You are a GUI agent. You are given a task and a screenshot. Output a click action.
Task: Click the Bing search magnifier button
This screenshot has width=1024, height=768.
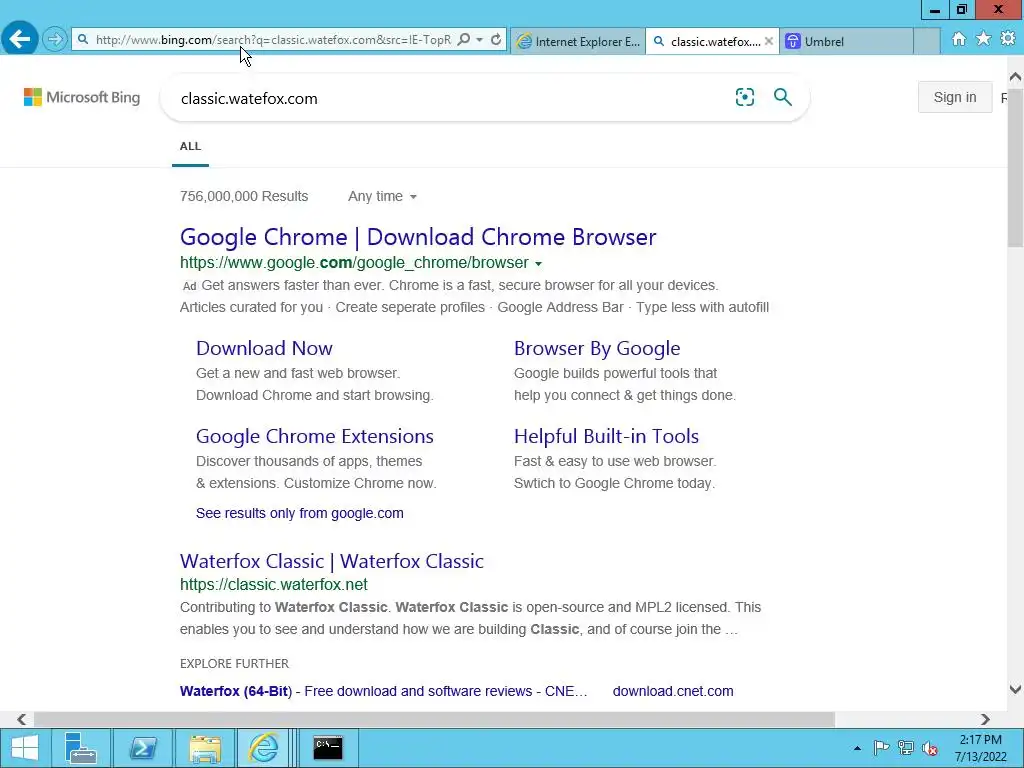782,97
